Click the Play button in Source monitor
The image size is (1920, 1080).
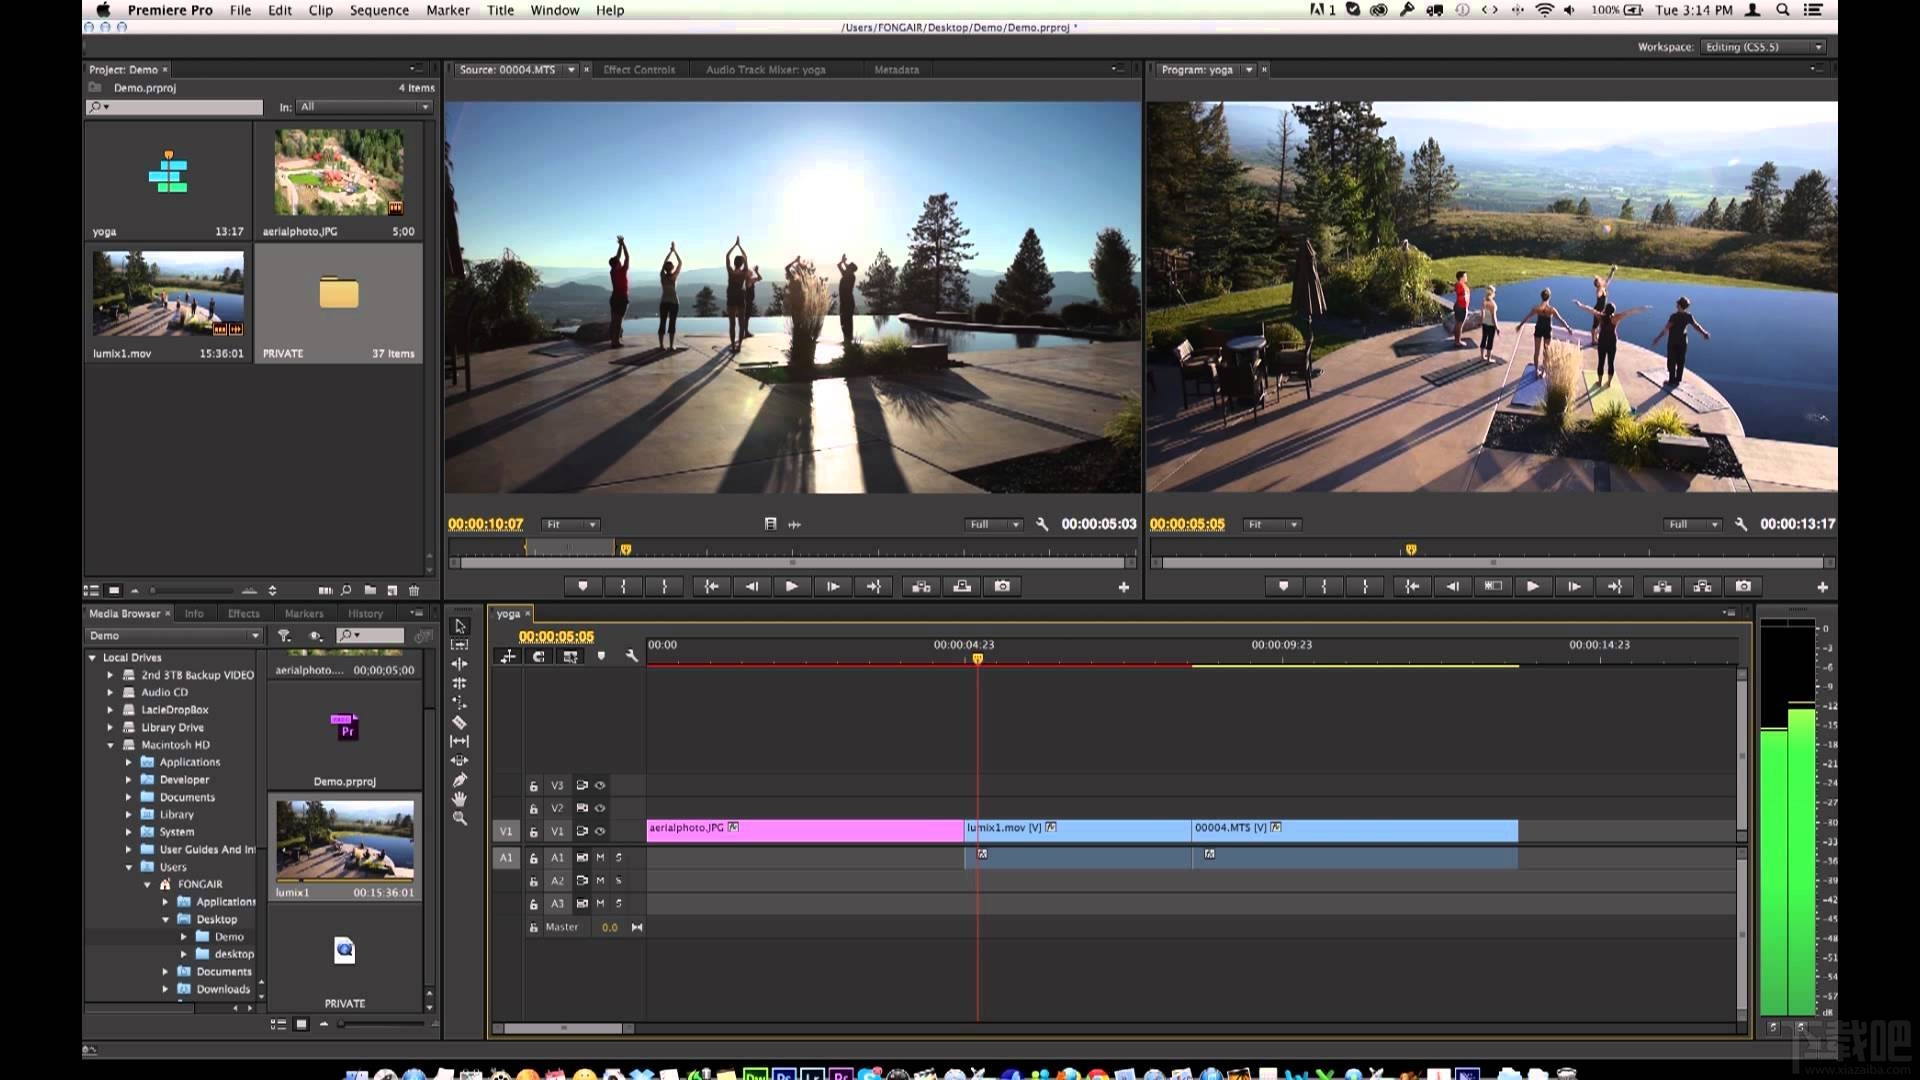coord(790,585)
